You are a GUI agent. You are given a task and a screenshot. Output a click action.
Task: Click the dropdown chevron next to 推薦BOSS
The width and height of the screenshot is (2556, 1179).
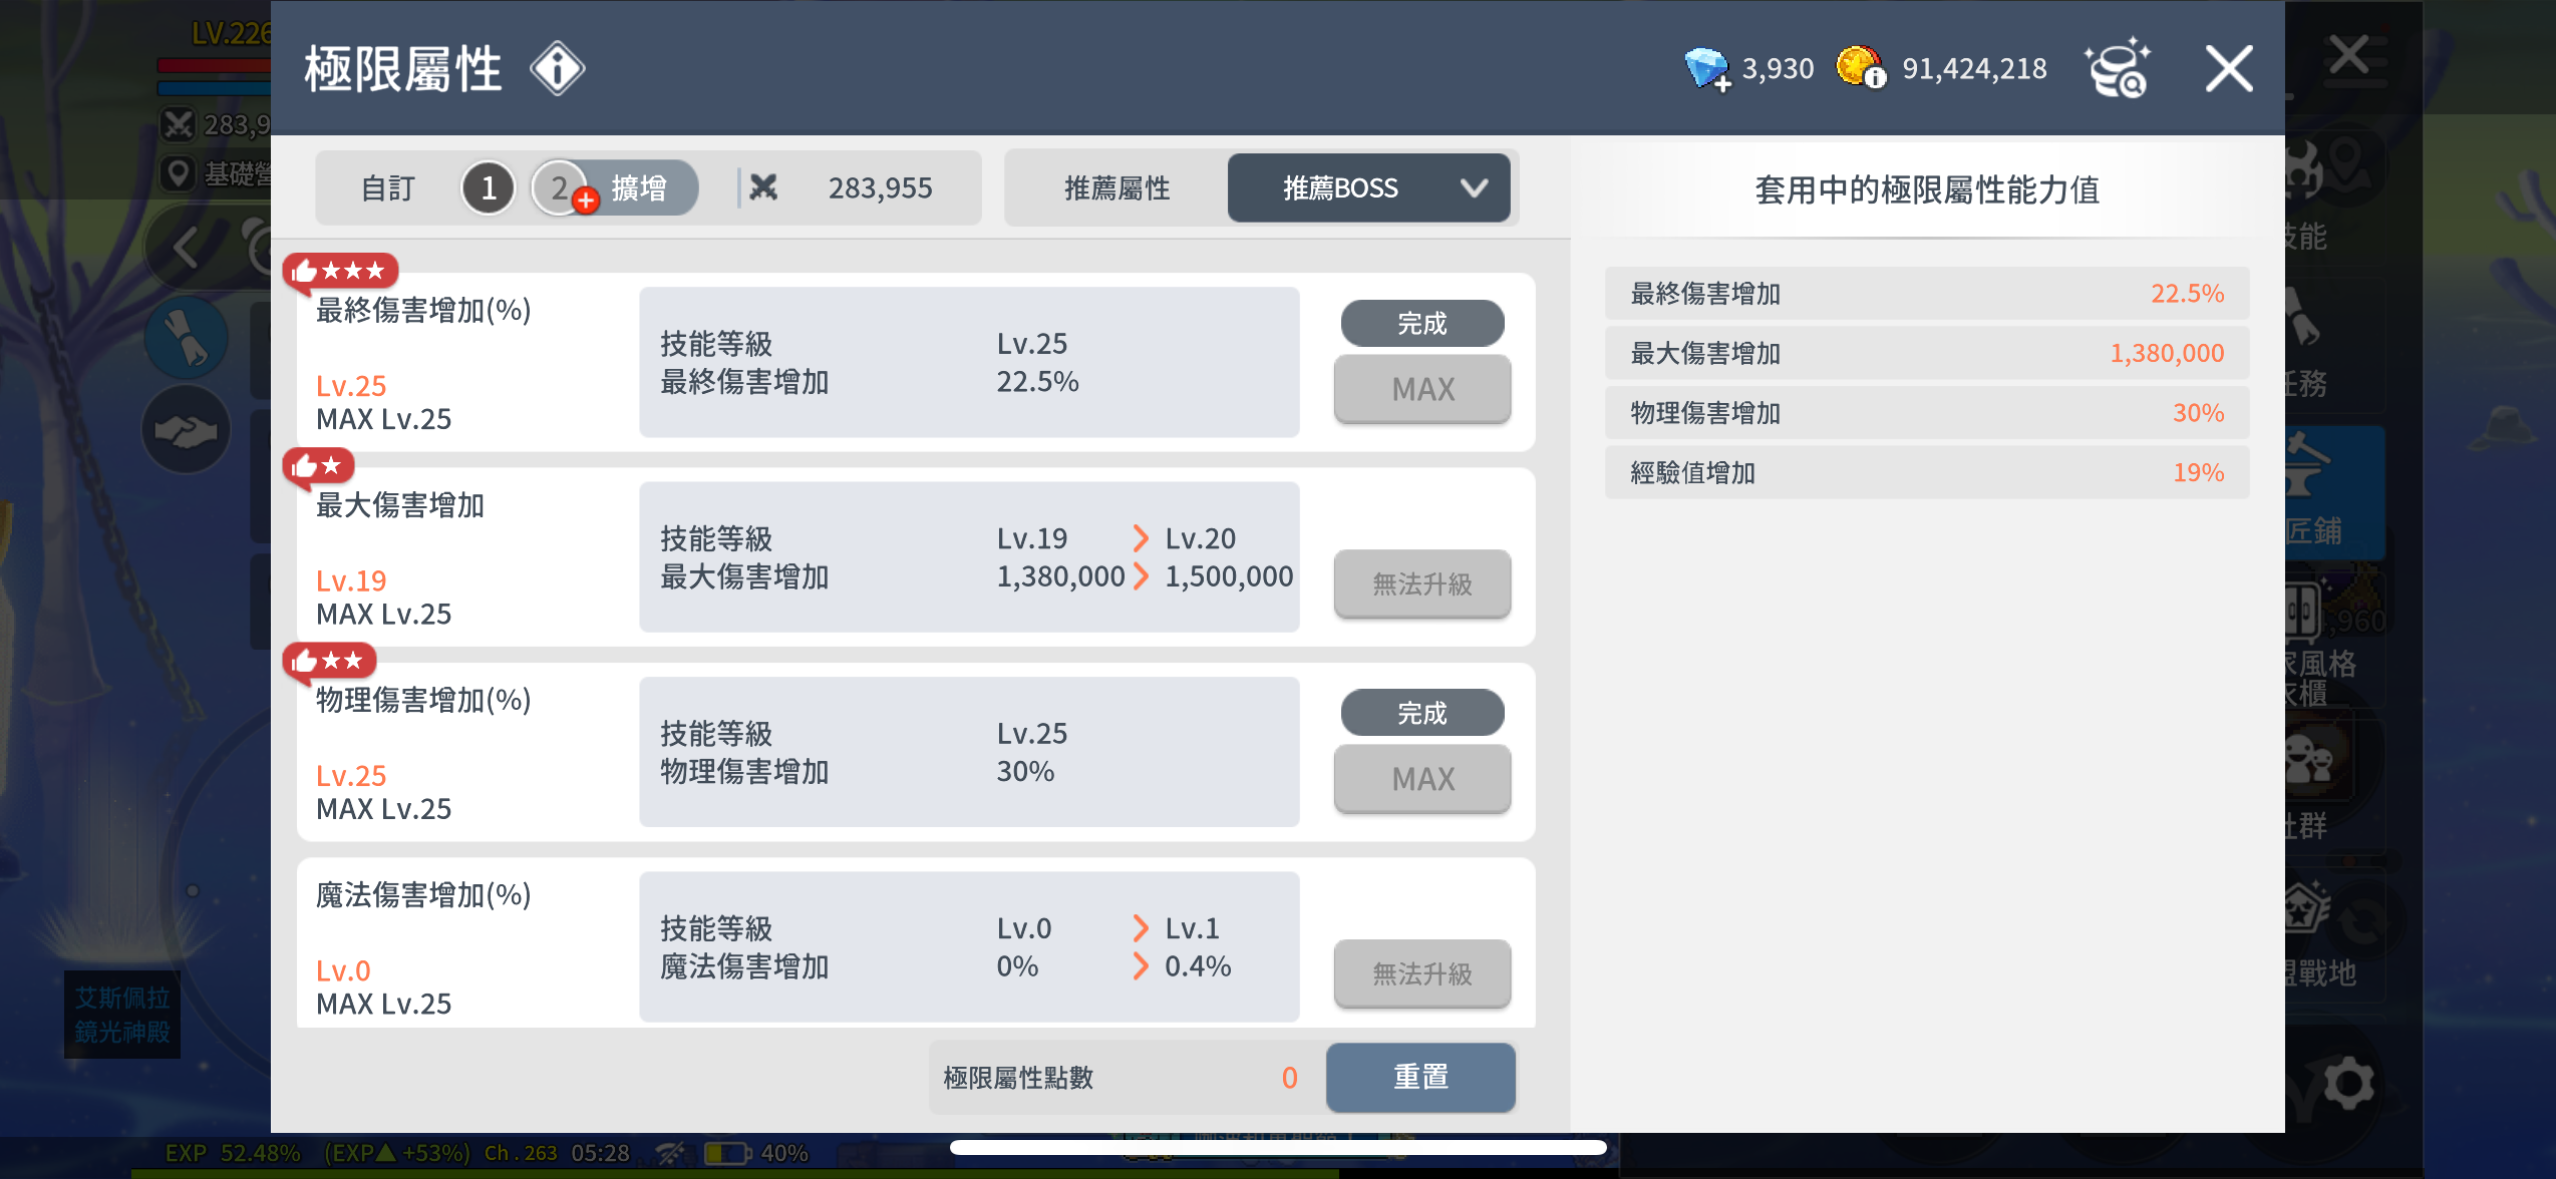coord(1474,187)
